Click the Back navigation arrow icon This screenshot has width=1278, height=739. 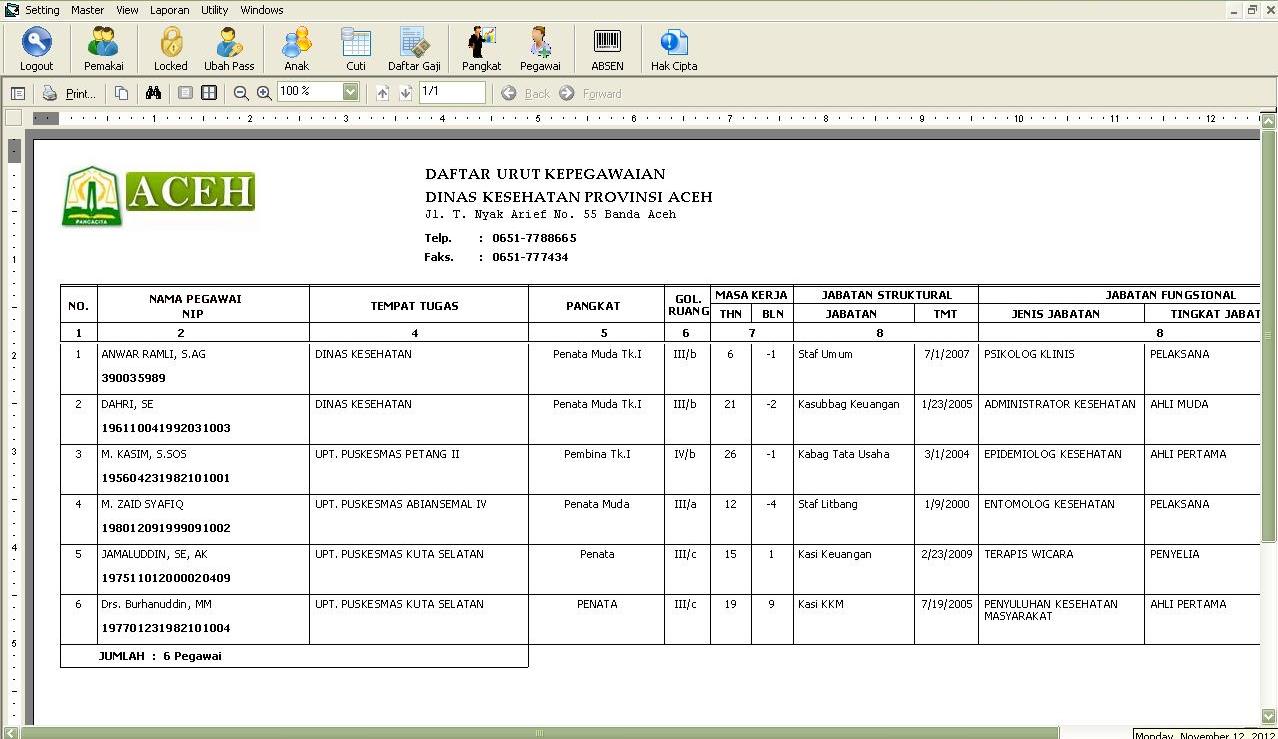[x=509, y=93]
